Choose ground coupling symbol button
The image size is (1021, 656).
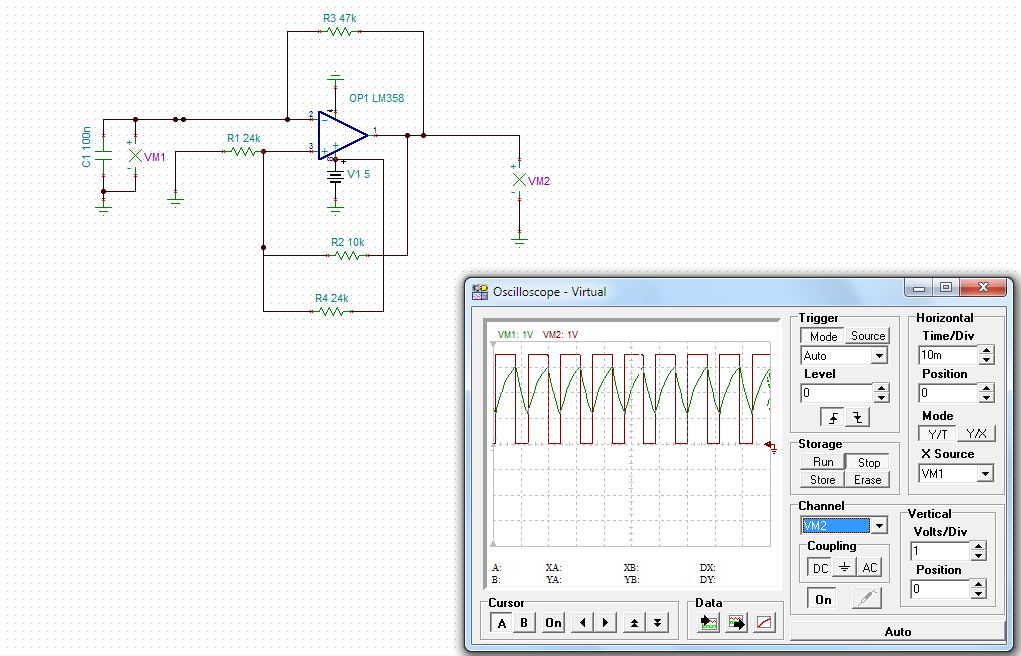pos(845,568)
